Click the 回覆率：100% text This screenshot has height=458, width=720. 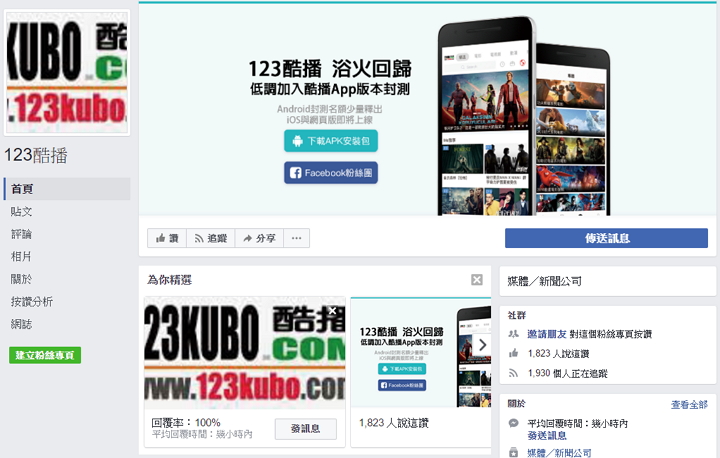[x=186, y=422]
